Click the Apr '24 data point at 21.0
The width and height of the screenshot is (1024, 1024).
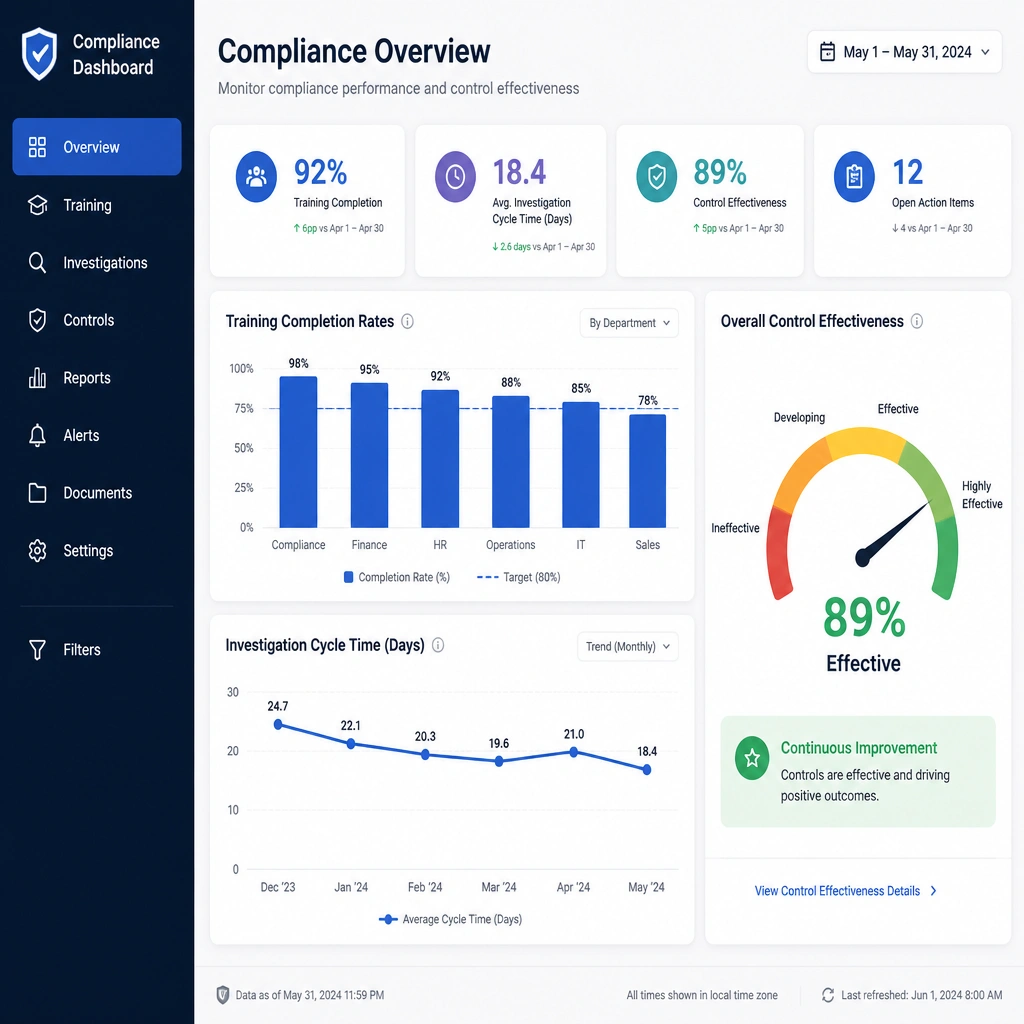(573, 752)
